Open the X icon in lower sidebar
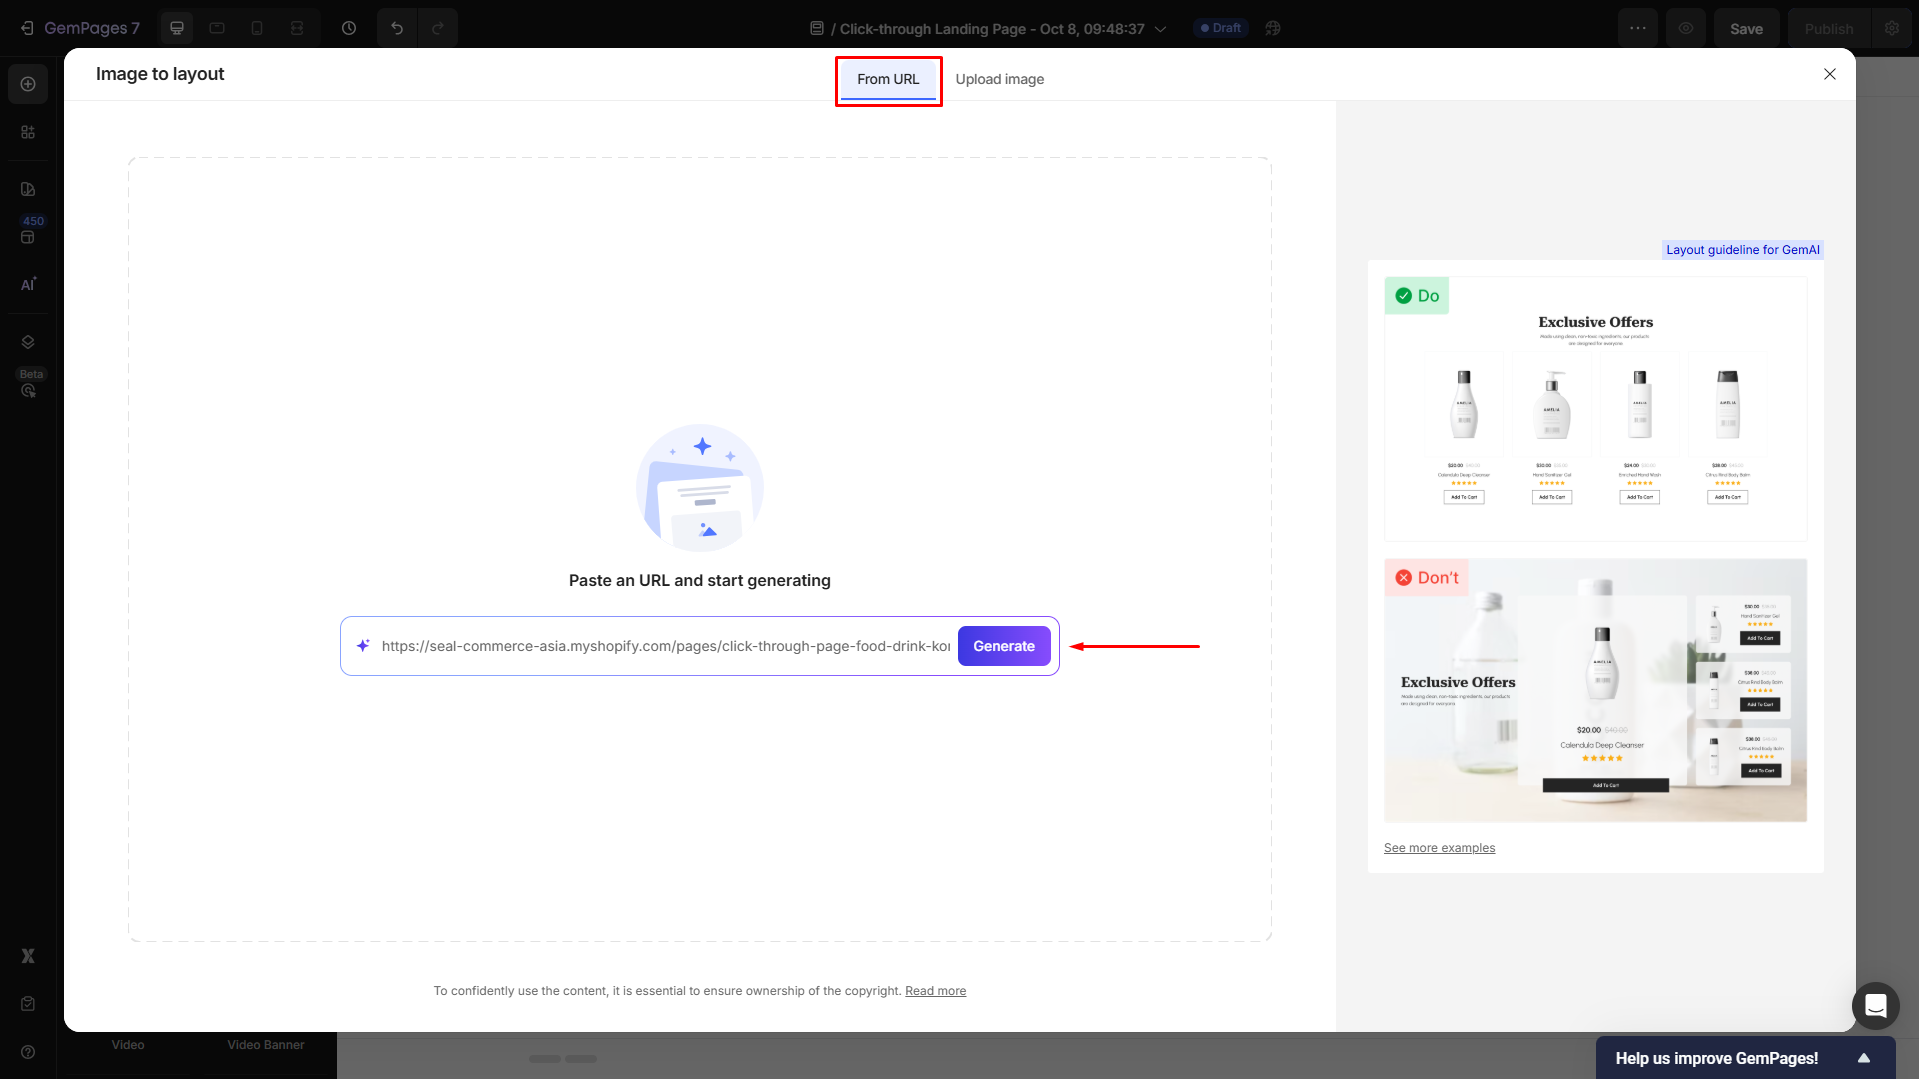This screenshot has height=1079, width=1919. pos(28,955)
